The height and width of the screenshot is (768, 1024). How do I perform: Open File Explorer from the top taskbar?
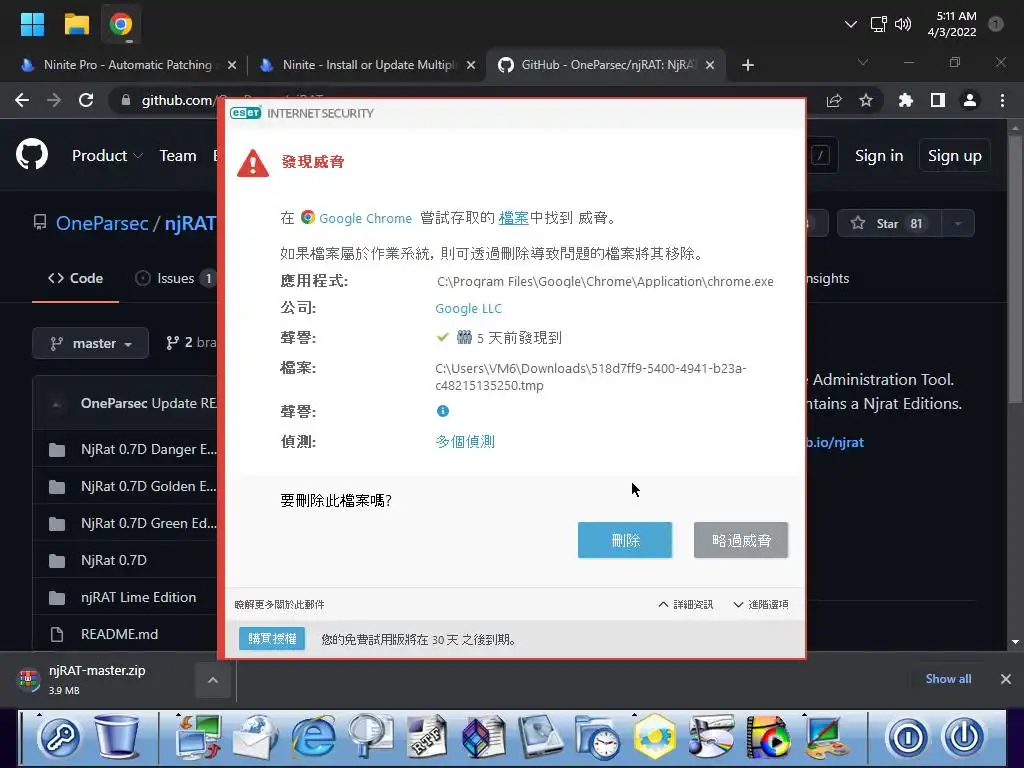[x=76, y=24]
